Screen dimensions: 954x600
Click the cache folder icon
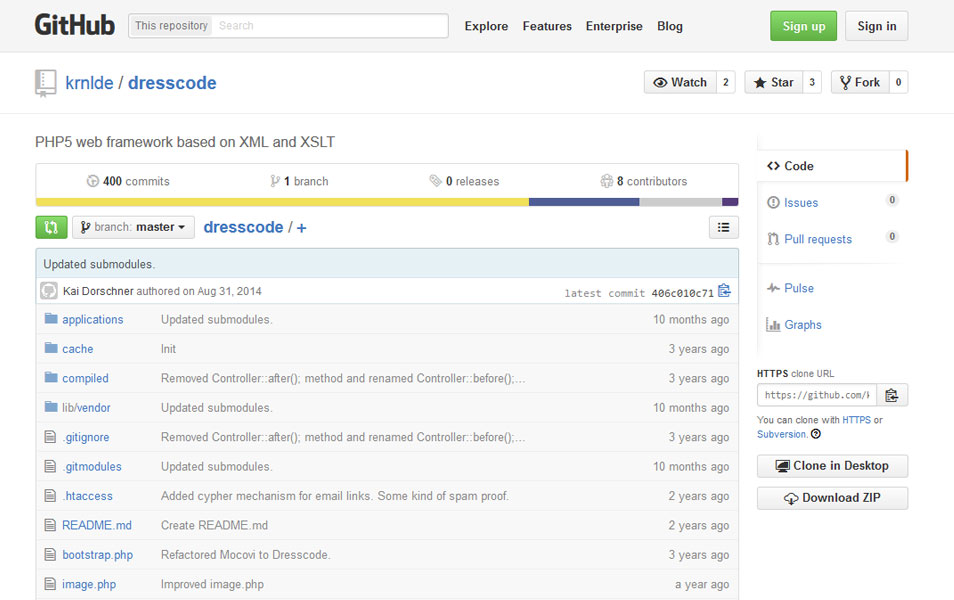[51, 348]
